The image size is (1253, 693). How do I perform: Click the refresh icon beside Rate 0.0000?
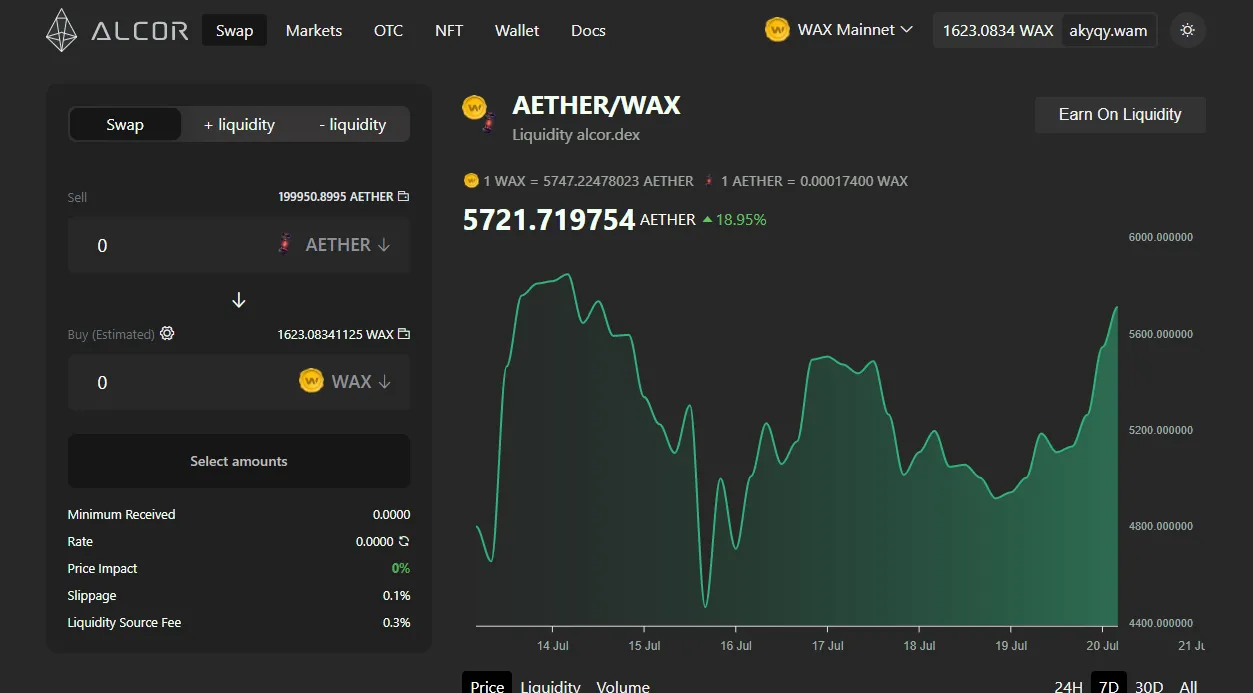[404, 541]
